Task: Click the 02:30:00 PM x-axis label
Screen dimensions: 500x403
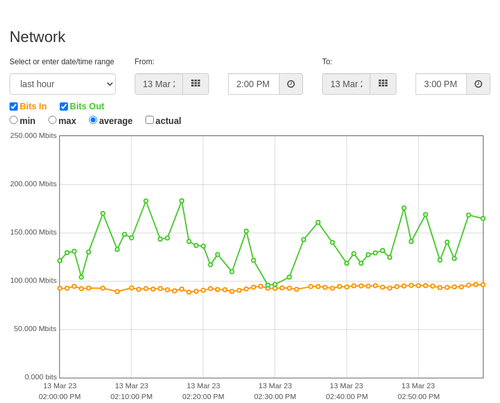Action: (x=275, y=397)
